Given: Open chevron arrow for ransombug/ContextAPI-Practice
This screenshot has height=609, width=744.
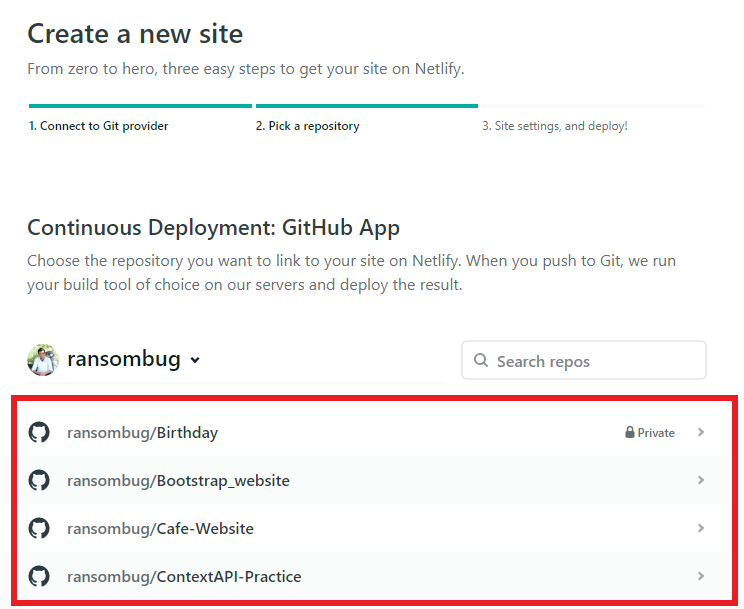Looking at the screenshot, I should (701, 576).
